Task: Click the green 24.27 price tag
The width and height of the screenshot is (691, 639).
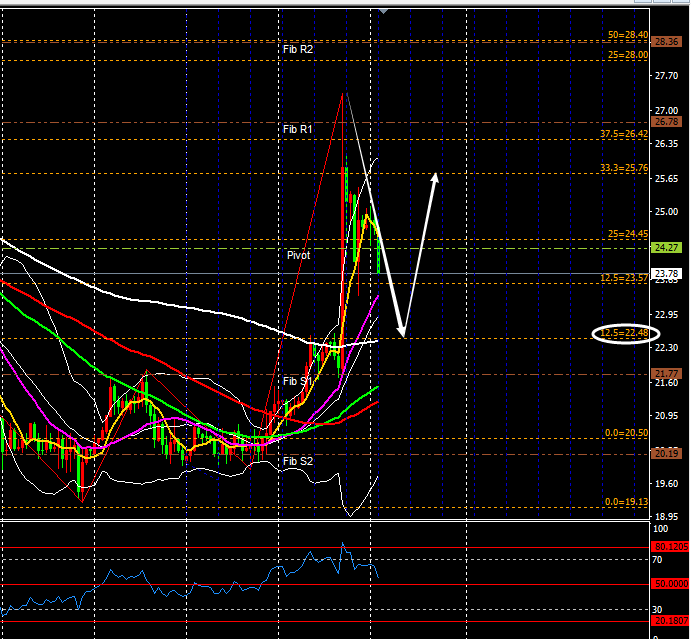Action: [666, 247]
